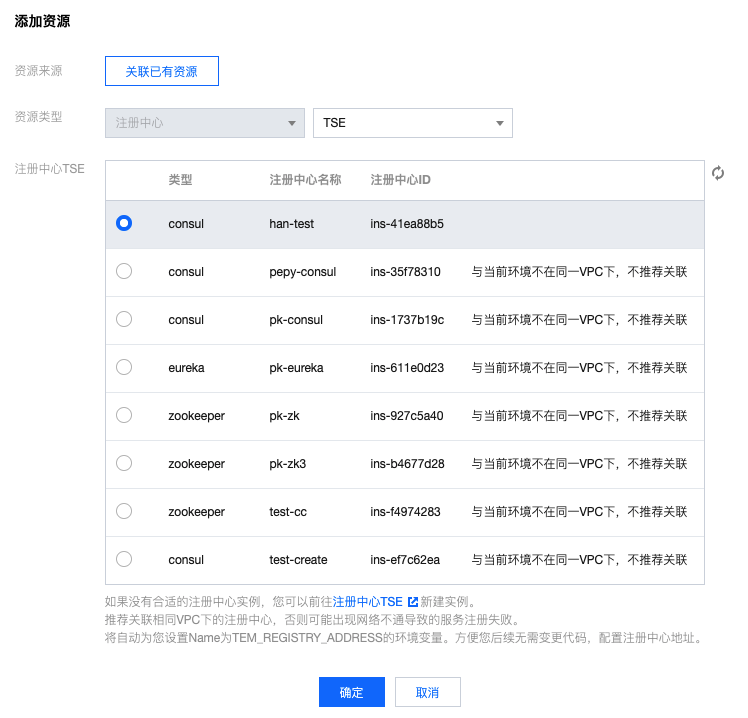This screenshot has height=718, width=748.
Task: Click ID ins-ef7c62ea
Action: tap(405, 560)
